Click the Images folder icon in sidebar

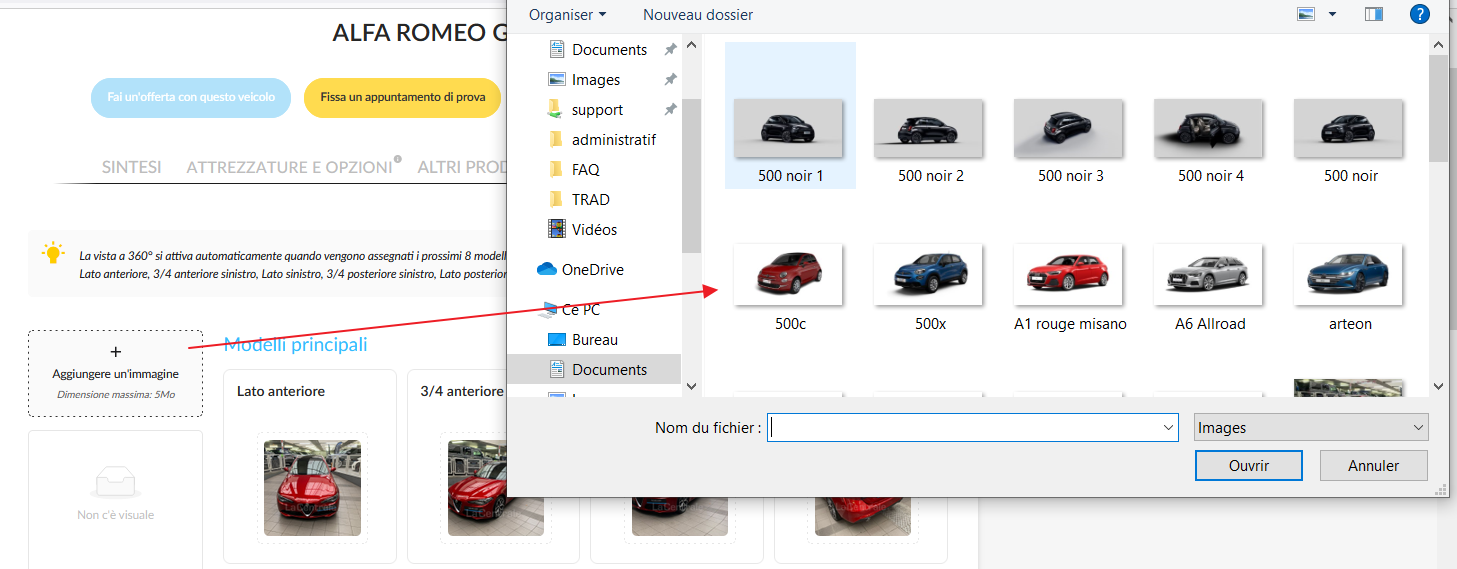[557, 79]
